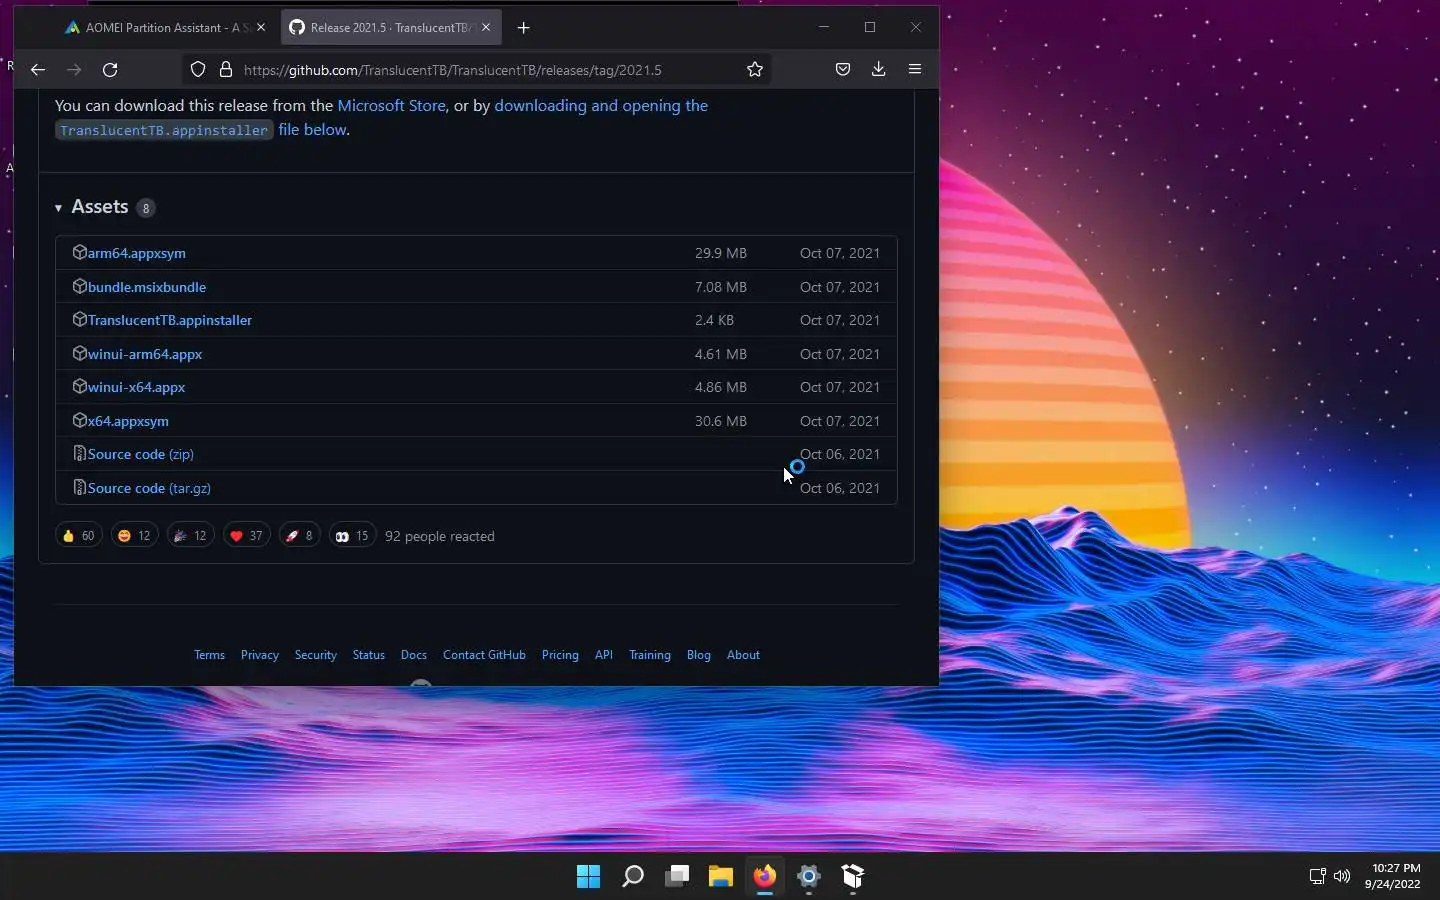The image size is (1440, 900).
Task: Open taskbar Search
Action: point(632,877)
